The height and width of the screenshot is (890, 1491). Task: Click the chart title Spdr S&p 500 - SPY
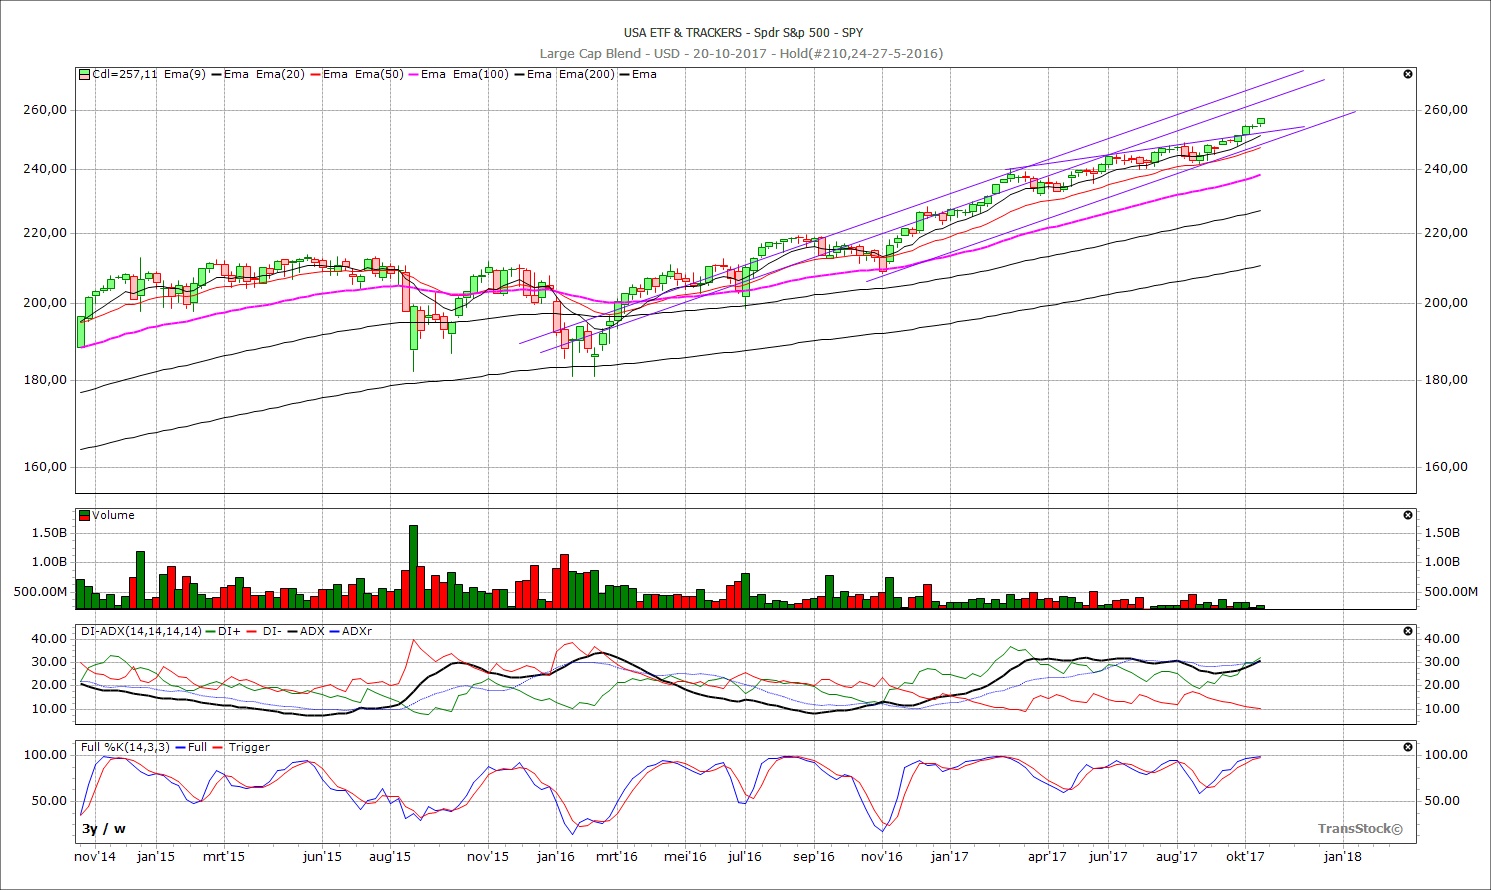[x=808, y=33]
